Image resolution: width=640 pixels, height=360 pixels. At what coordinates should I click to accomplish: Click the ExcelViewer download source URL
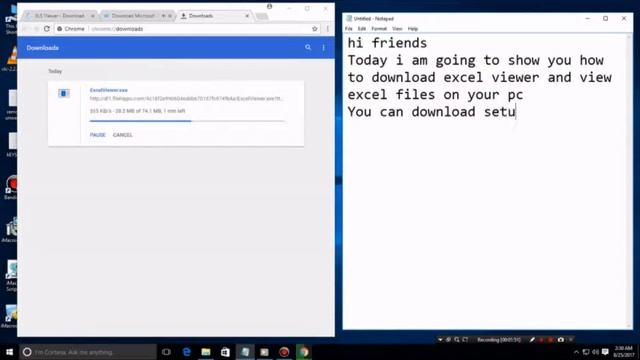click(186, 98)
